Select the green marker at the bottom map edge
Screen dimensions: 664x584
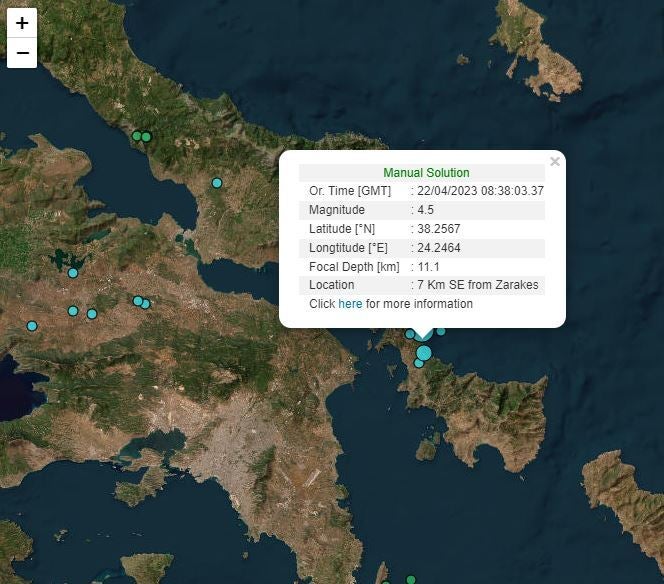410,579
